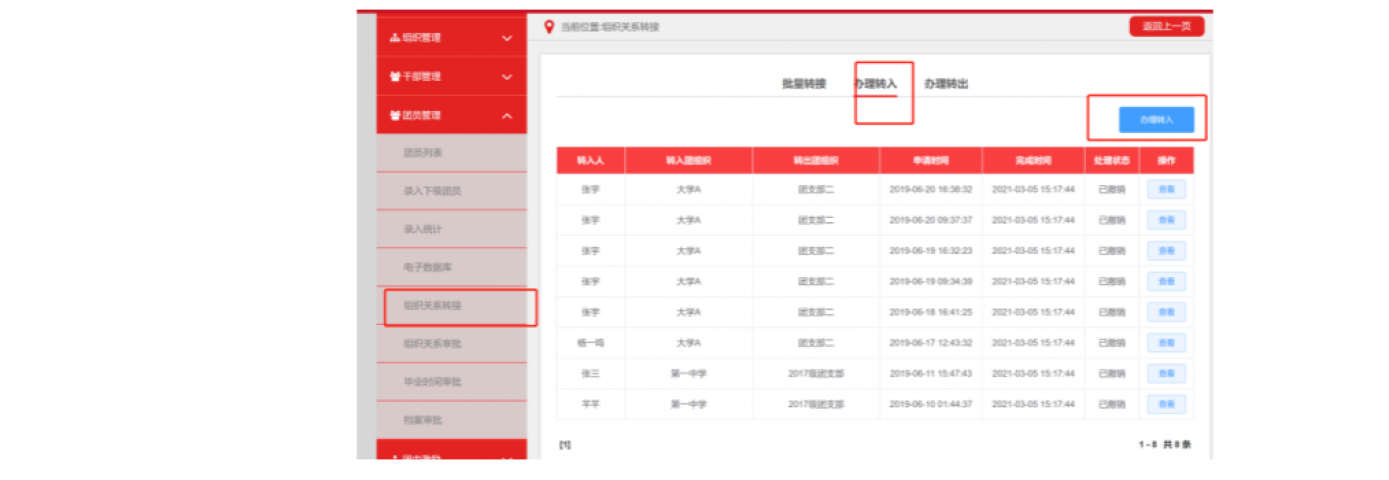Viewport: 1389px width, 480px height.
Task: Click the 干部管理 people icon
Action: 394,77
